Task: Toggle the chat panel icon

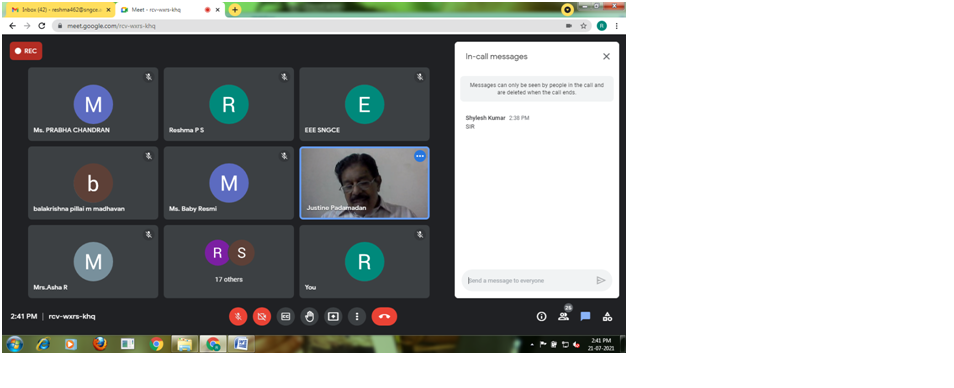Action: coord(585,316)
